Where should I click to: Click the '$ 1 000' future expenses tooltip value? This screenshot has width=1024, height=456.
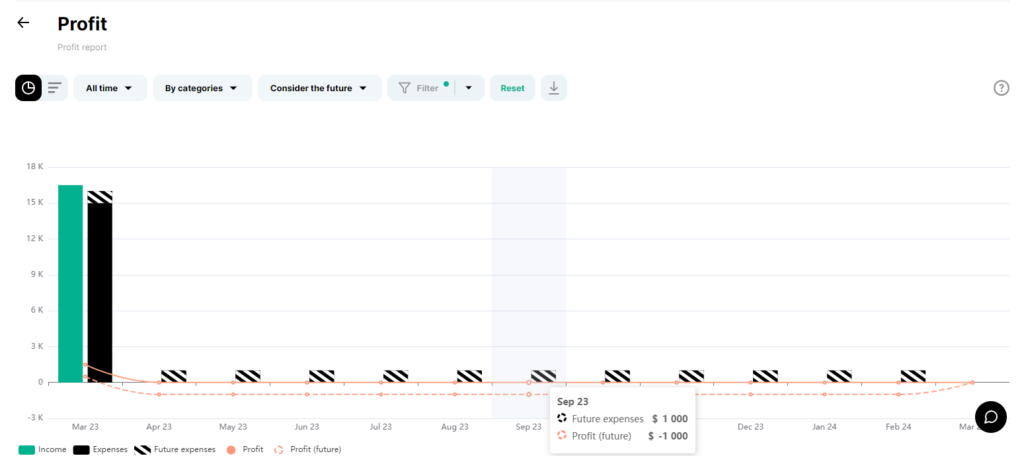669,419
